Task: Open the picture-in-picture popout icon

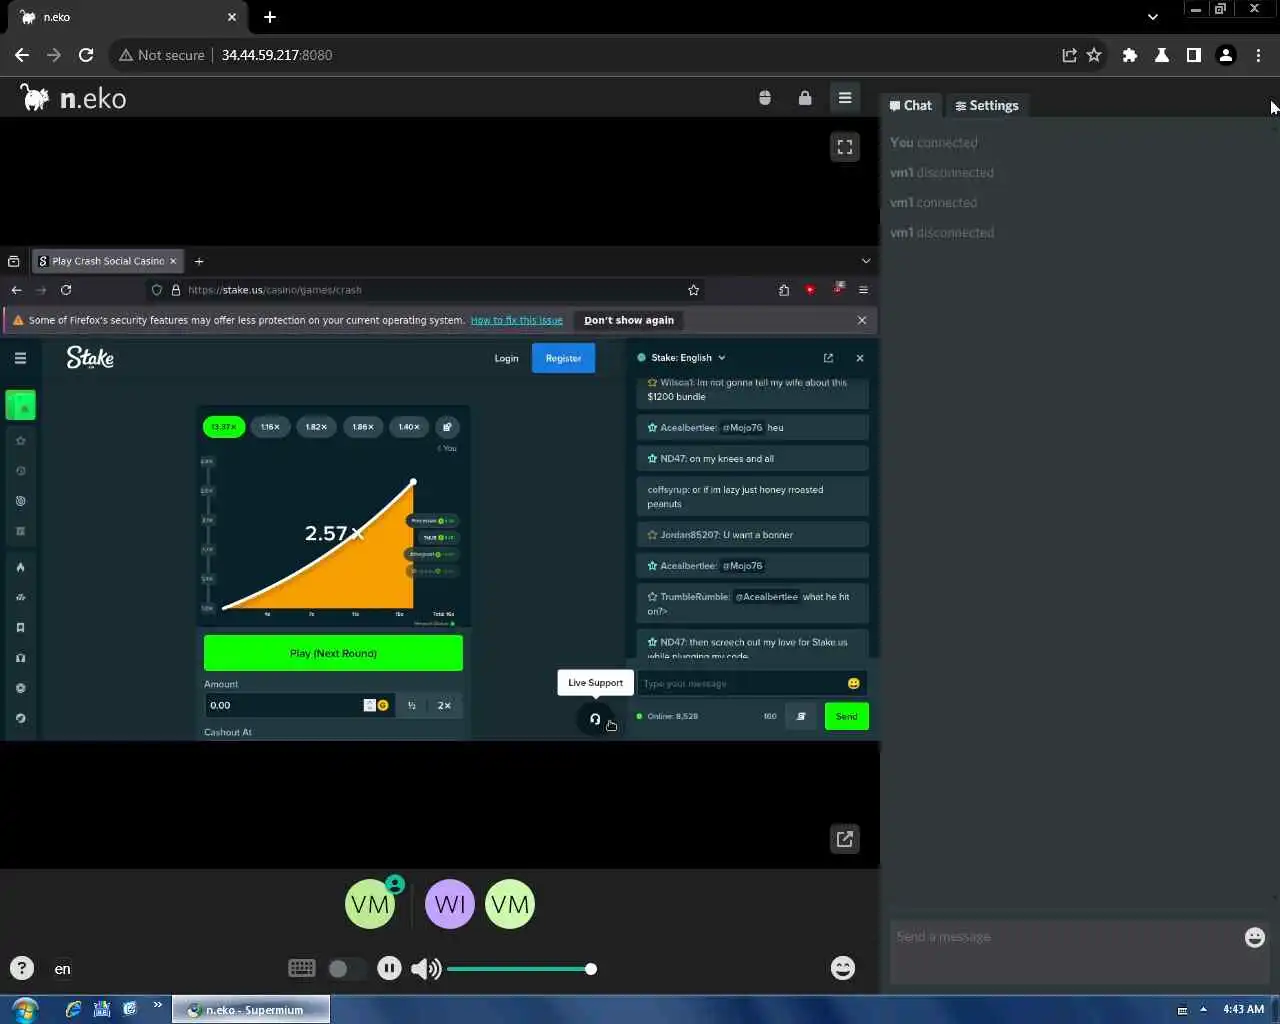Action: click(845, 839)
